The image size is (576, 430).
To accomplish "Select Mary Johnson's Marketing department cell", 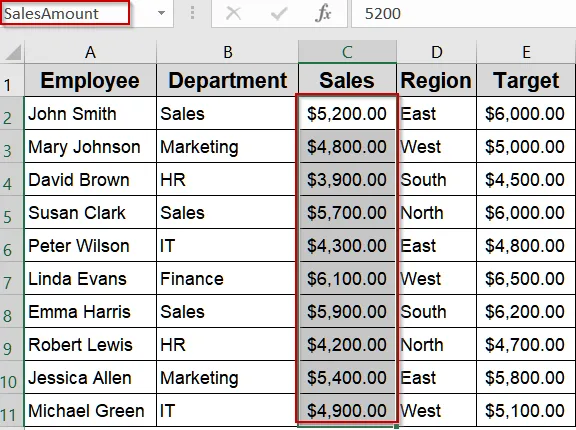I will point(227,147).
